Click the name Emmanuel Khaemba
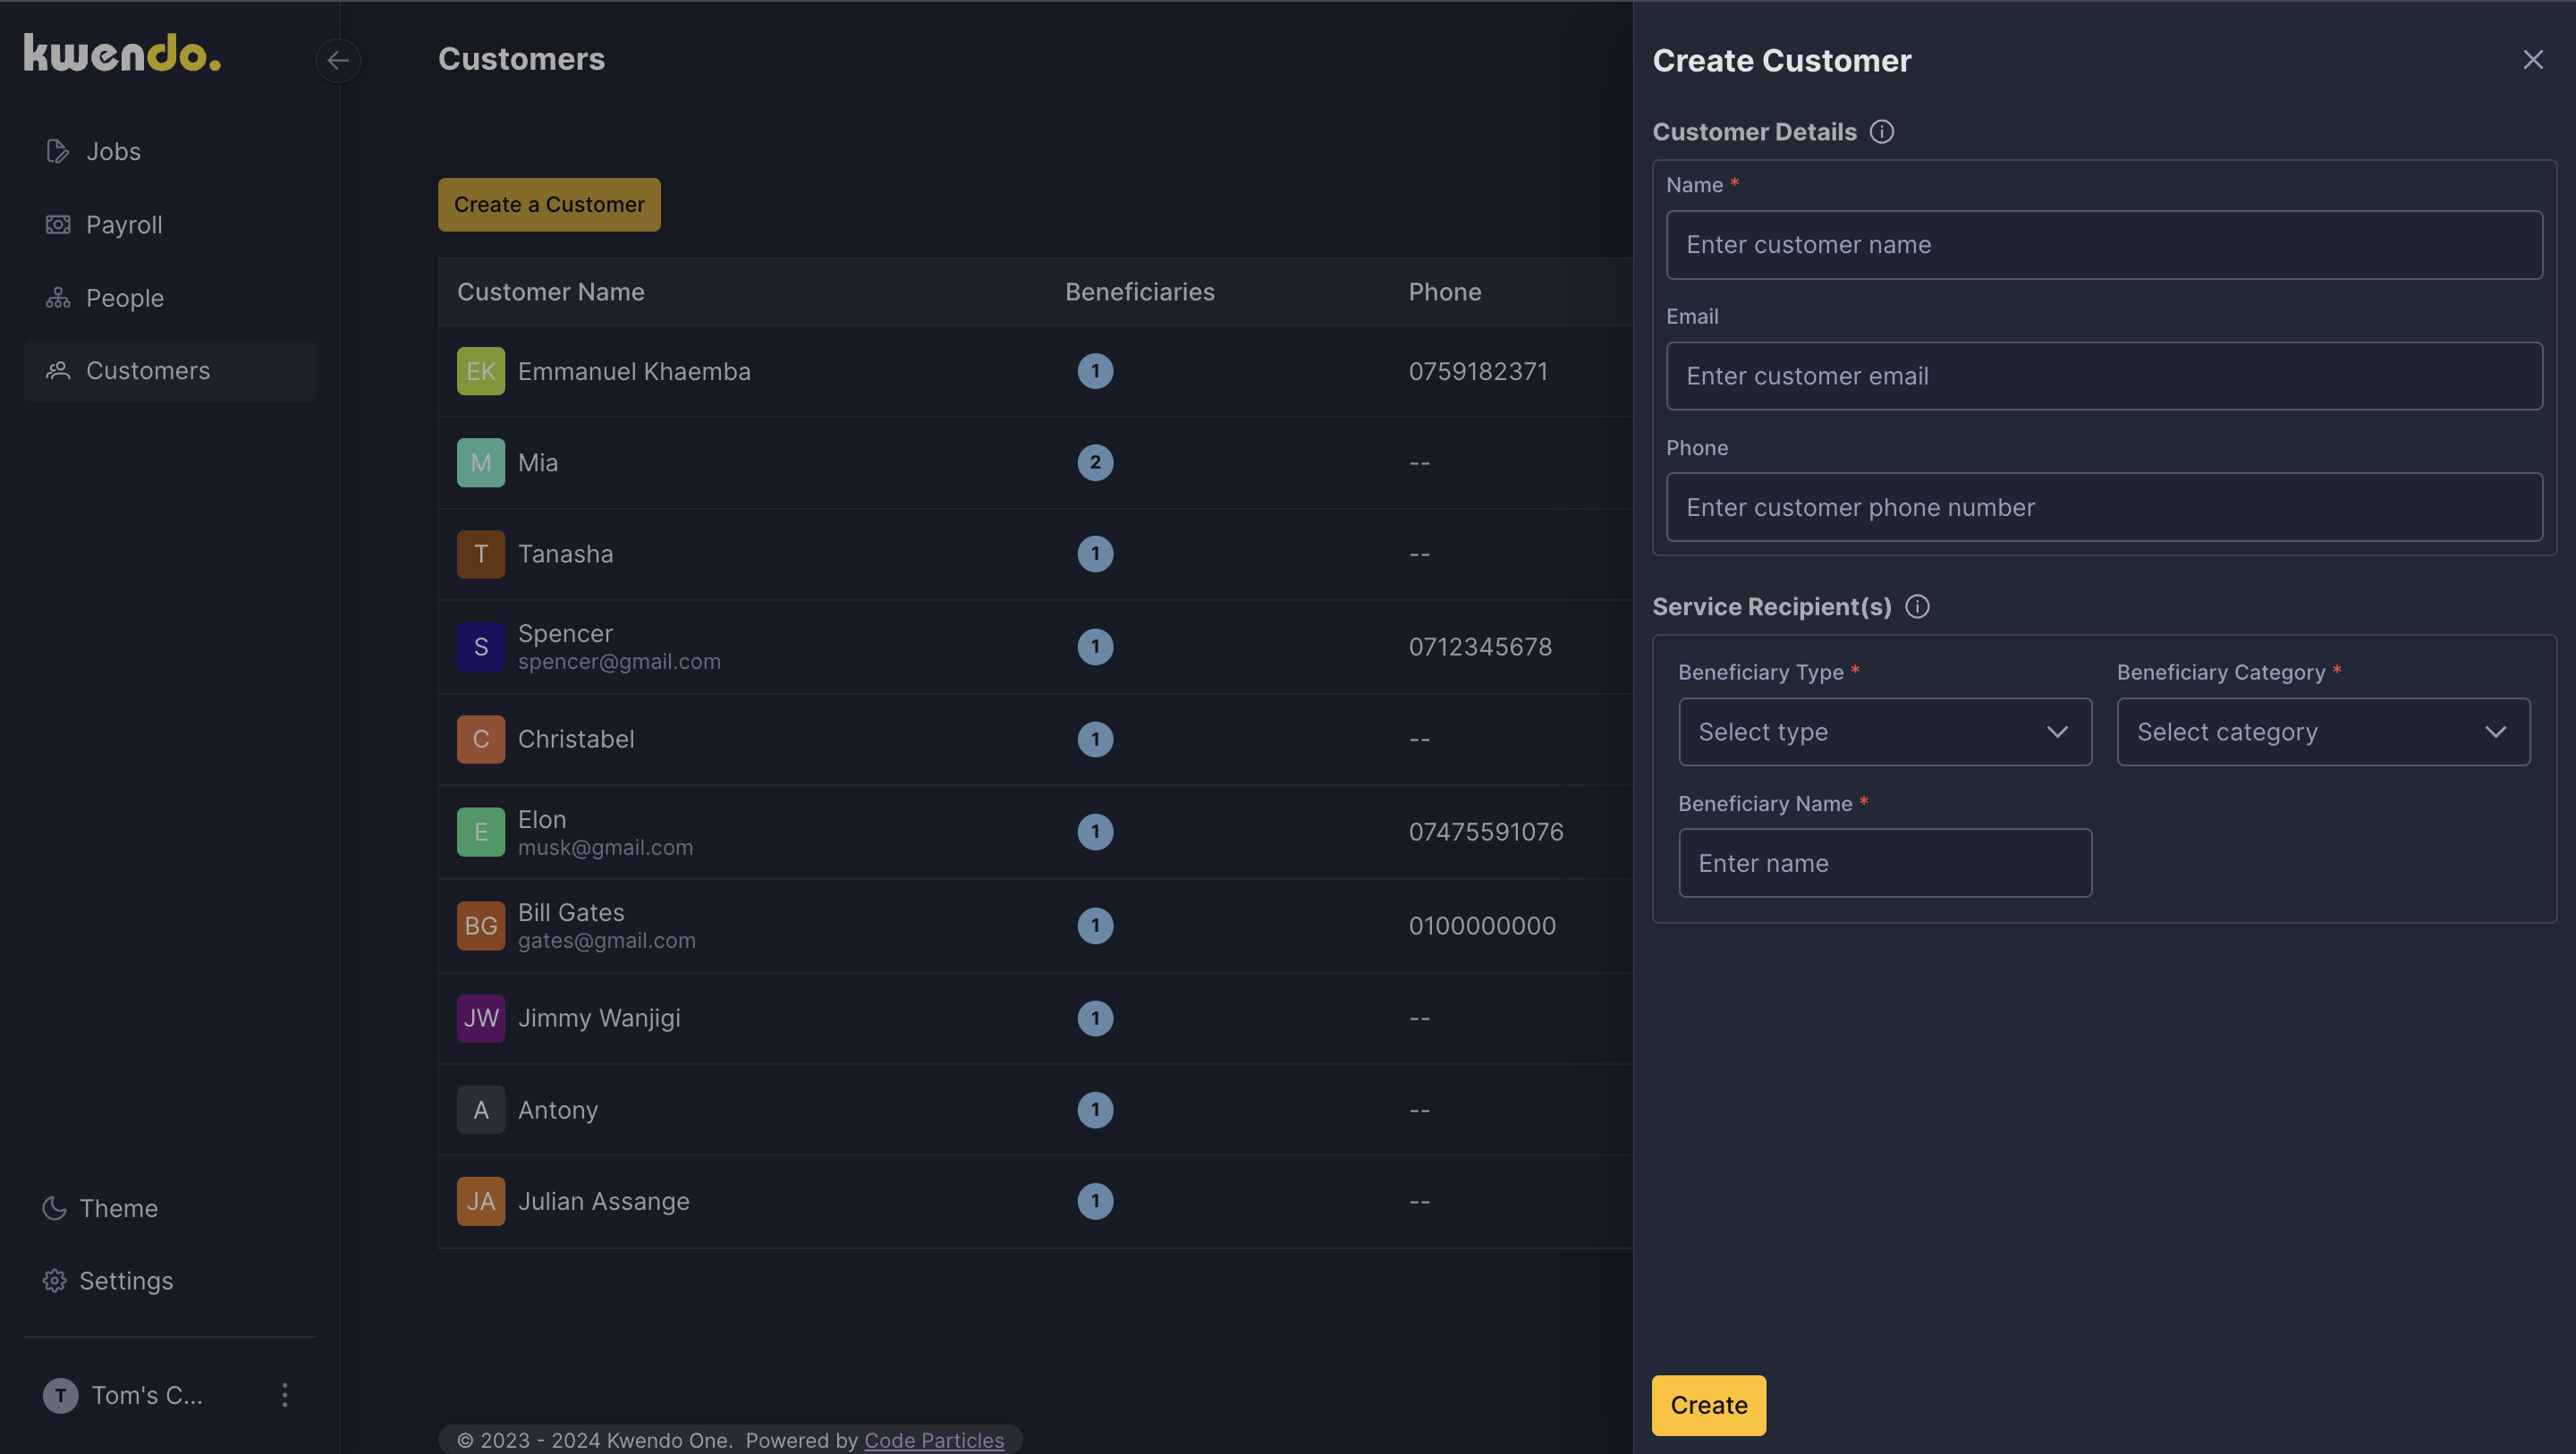2576x1454 pixels. click(634, 371)
